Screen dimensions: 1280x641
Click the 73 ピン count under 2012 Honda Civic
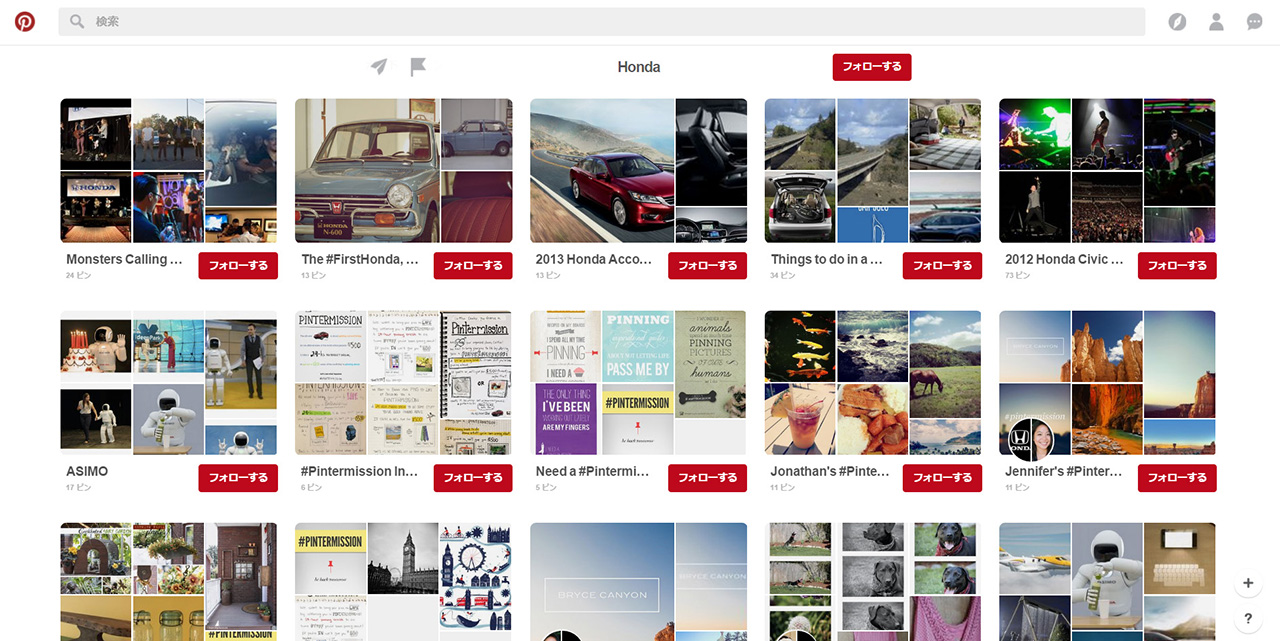tap(1018, 275)
